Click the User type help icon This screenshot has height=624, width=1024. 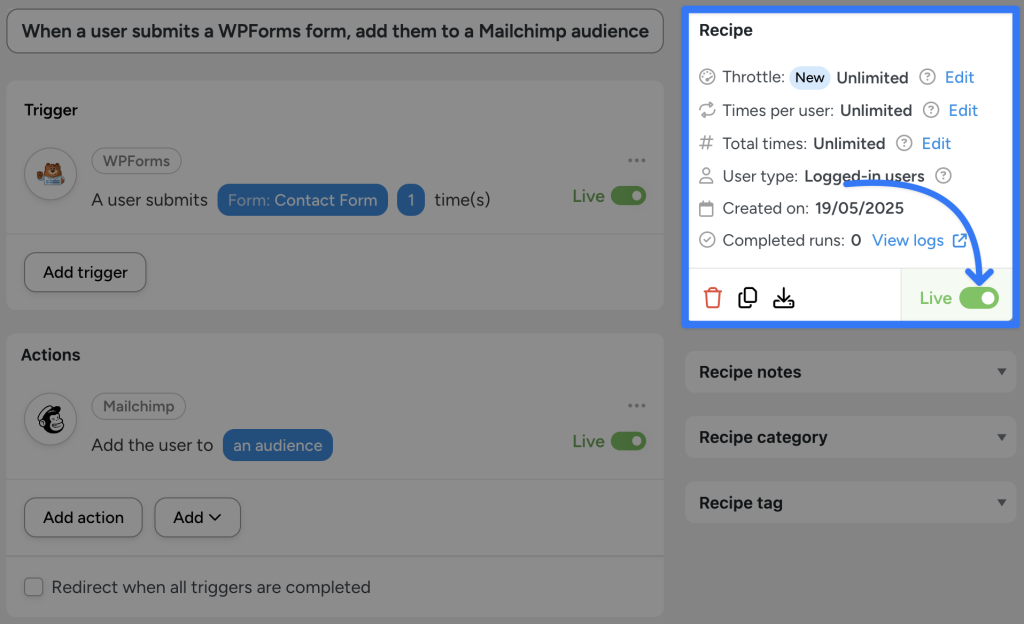(x=940, y=175)
